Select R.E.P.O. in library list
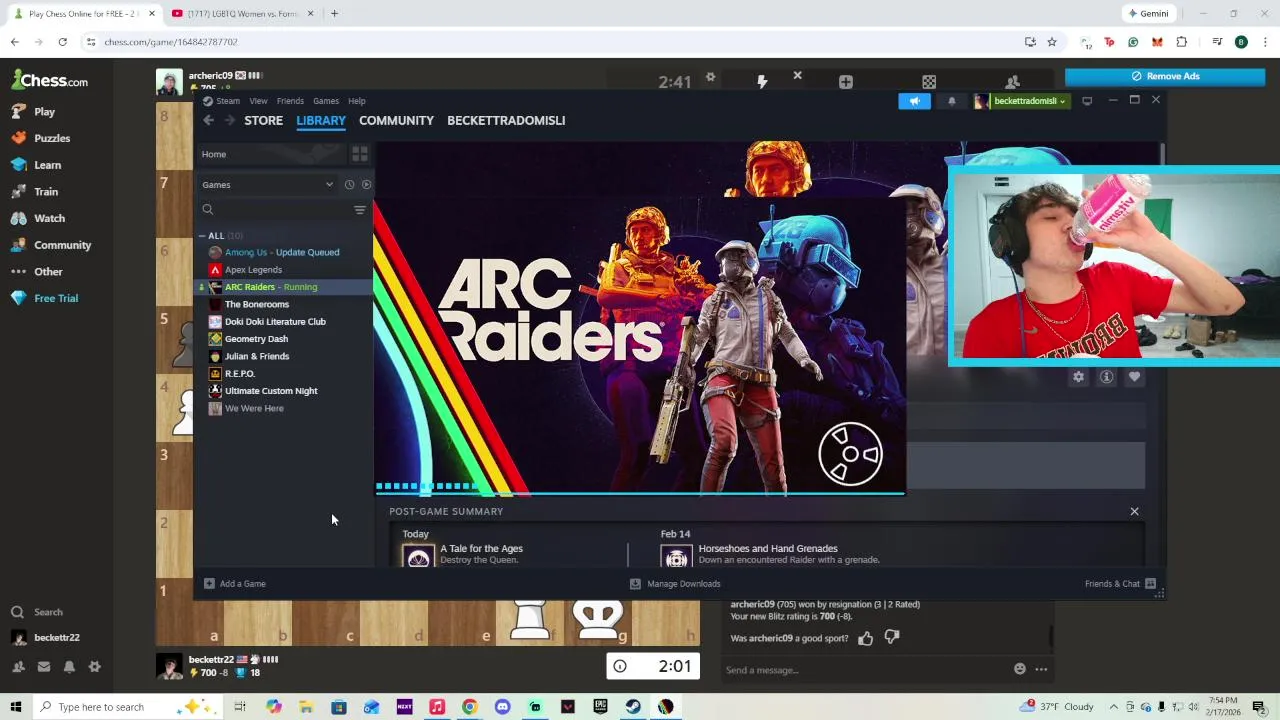 (240, 374)
